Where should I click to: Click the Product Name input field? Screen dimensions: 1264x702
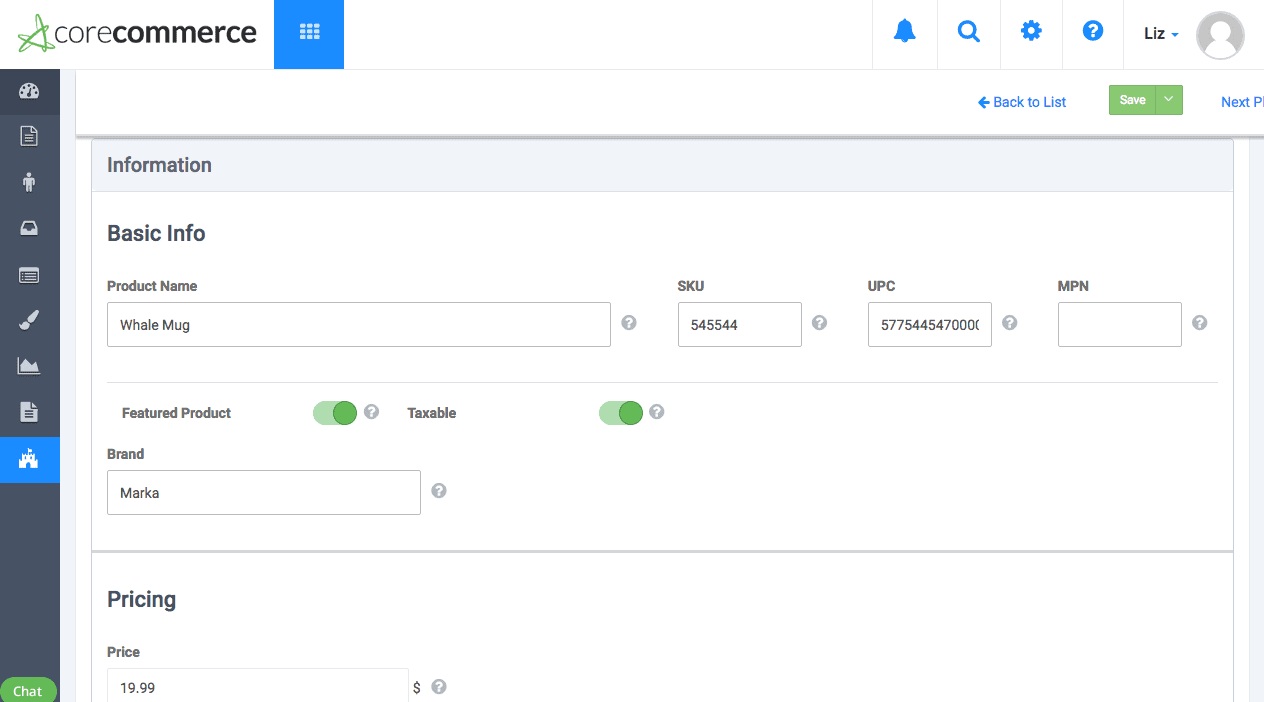pos(359,325)
